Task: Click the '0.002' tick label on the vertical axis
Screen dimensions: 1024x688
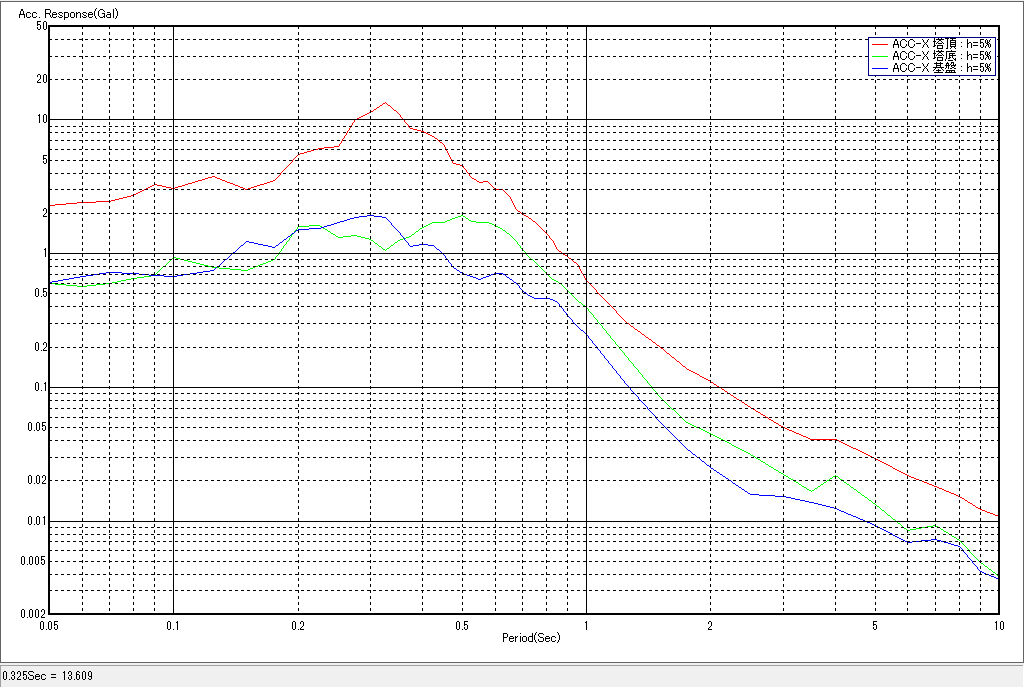Action: (x=36, y=613)
